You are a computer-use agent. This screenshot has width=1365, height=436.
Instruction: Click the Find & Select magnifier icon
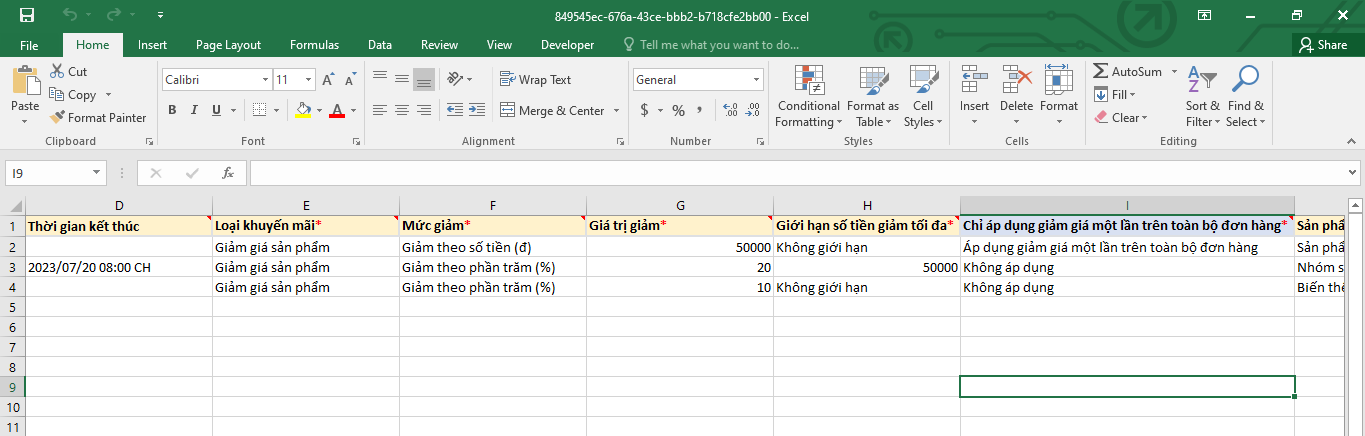coord(1245,80)
